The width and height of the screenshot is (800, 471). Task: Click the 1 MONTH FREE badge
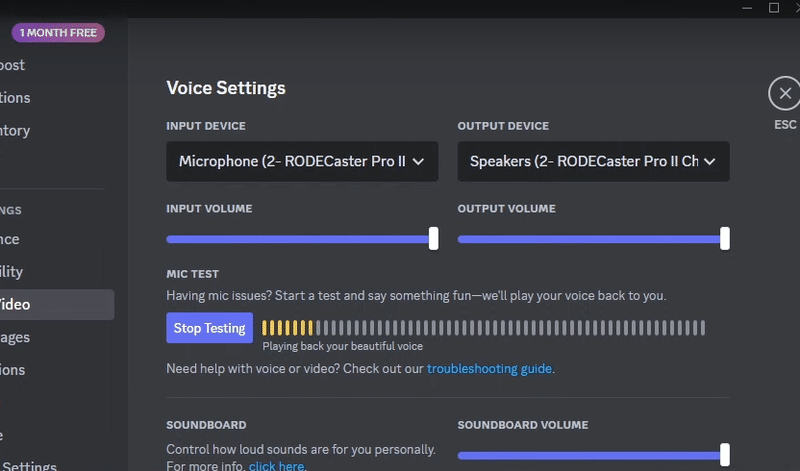[58, 33]
